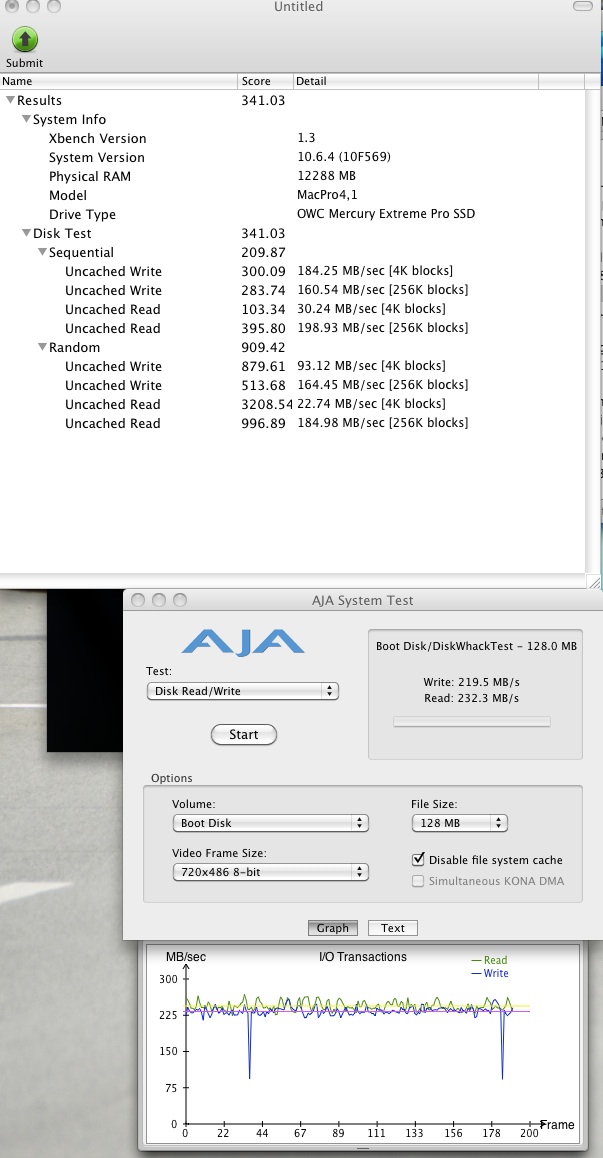Click the Random score 909.42
This screenshot has width=603, height=1158.
coord(263,347)
